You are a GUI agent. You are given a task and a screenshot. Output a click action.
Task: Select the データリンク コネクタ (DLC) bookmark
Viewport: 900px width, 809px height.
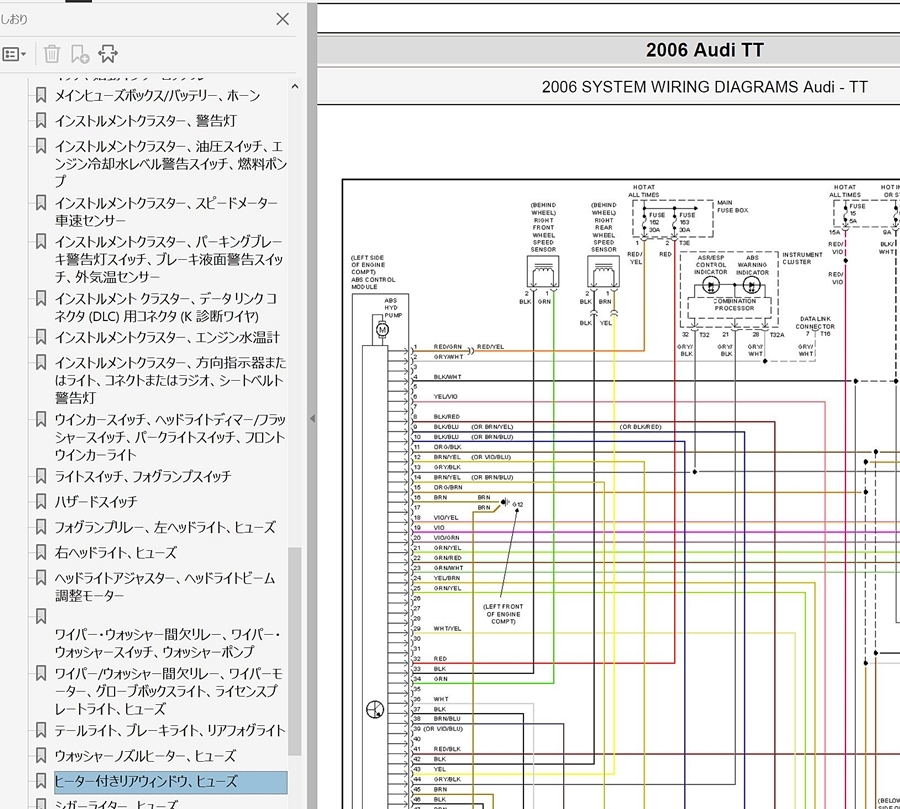[x=166, y=307]
